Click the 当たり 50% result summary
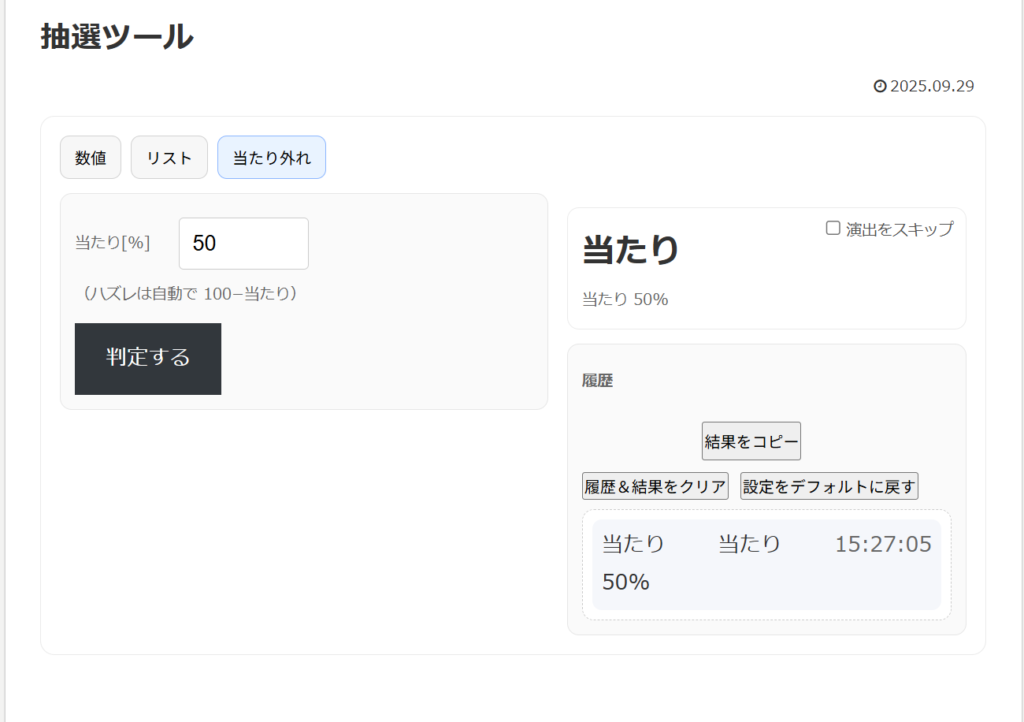Viewport: 1024px width, 722px height. [625, 299]
